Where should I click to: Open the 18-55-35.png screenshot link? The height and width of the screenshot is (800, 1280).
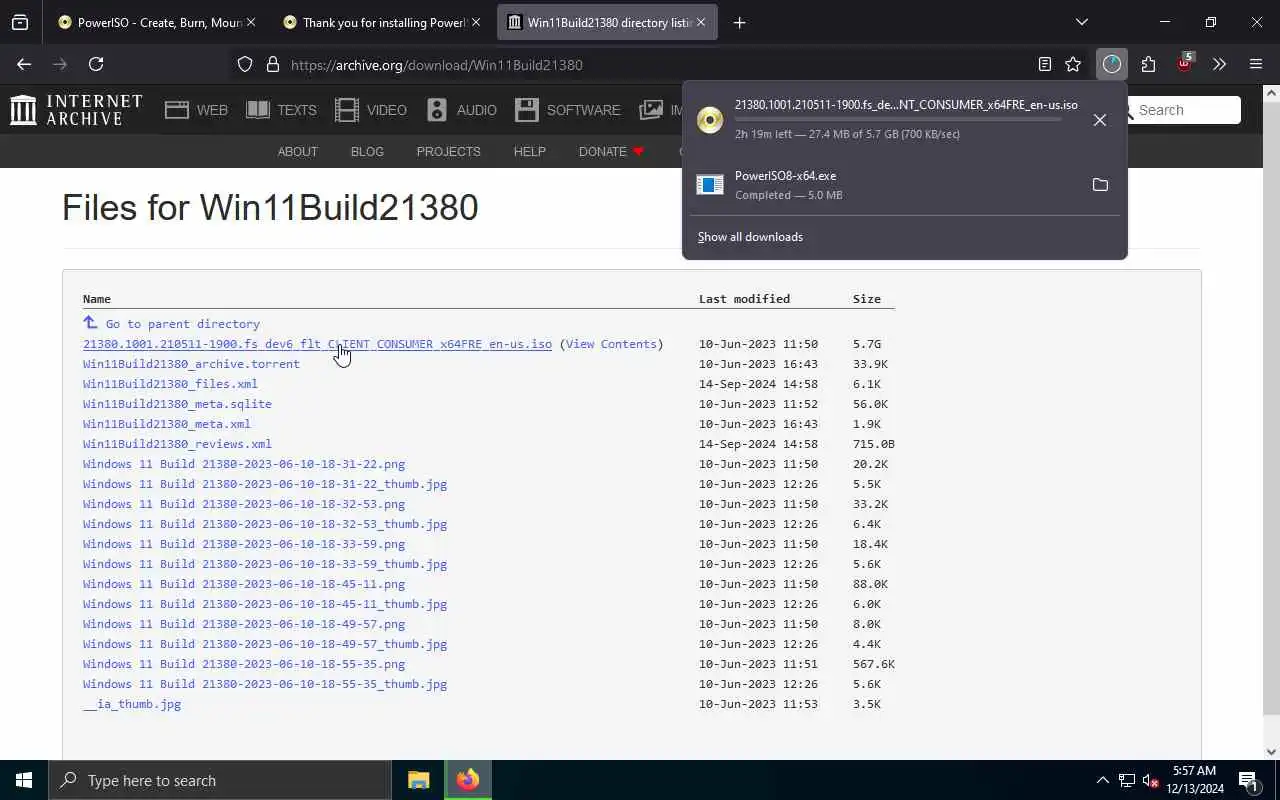pos(244,664)
